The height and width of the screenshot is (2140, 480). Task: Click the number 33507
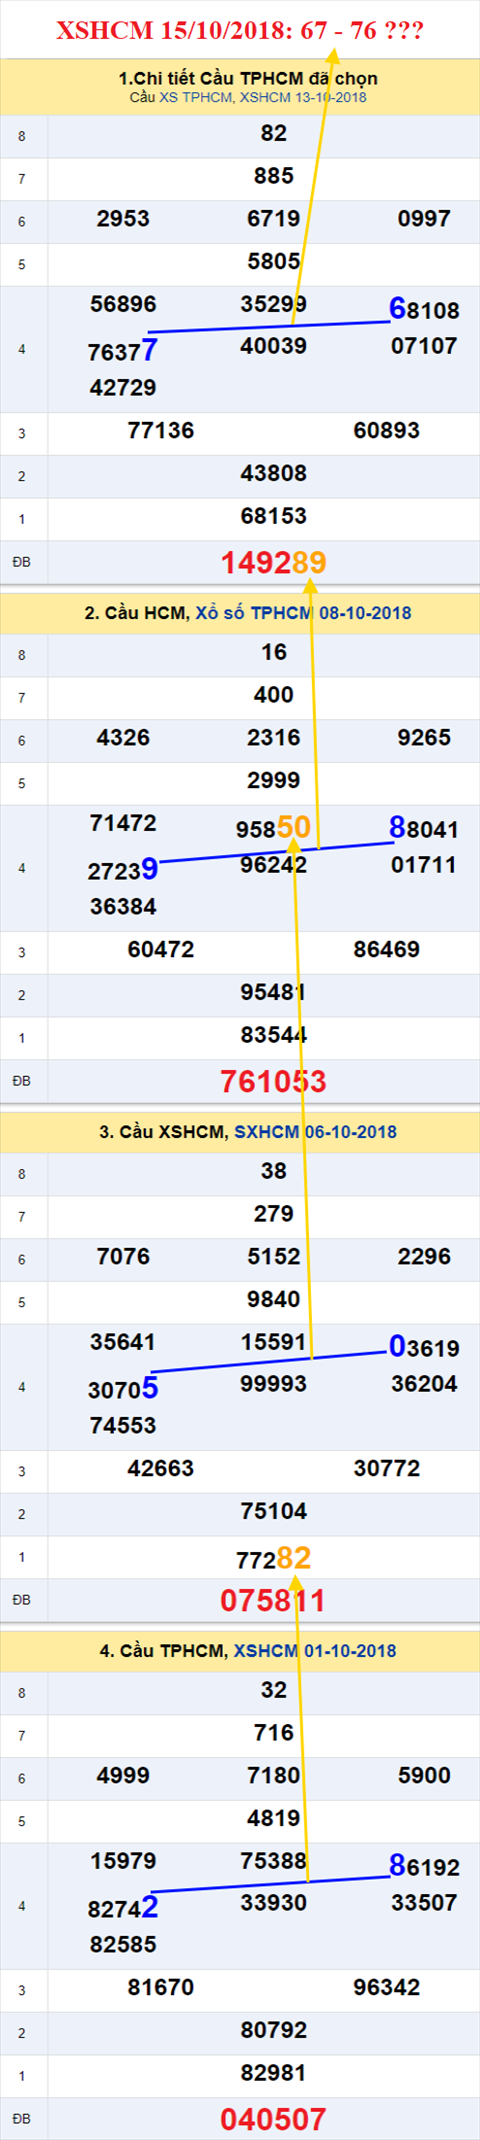tap(424, 1904)
